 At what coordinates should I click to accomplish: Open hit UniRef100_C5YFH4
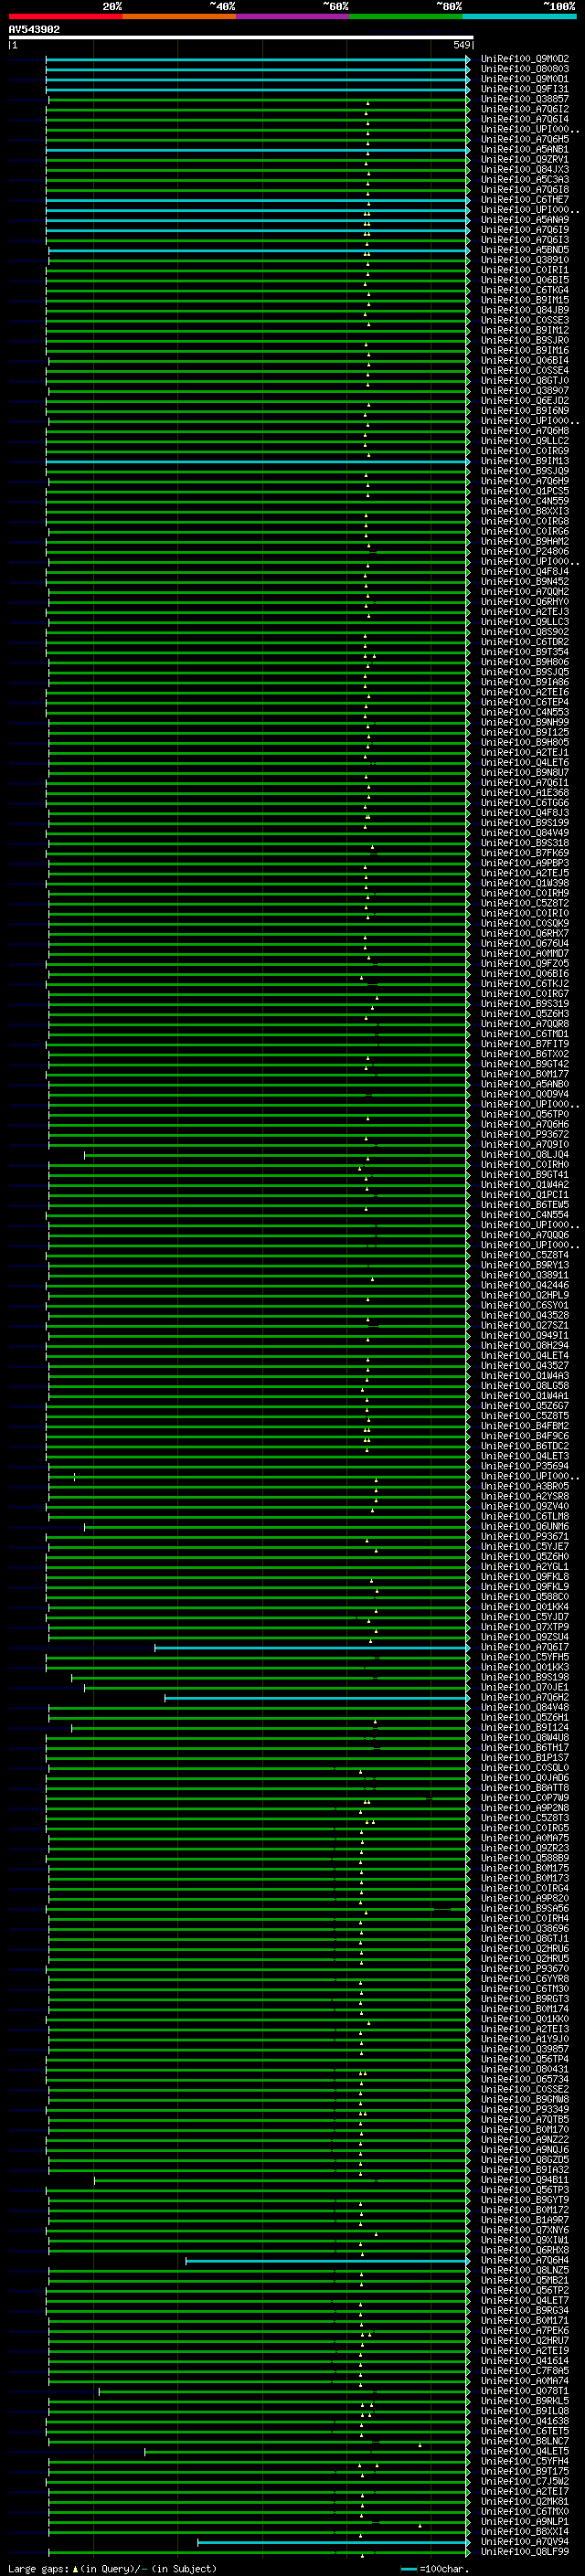click(x=525, y=2461)
